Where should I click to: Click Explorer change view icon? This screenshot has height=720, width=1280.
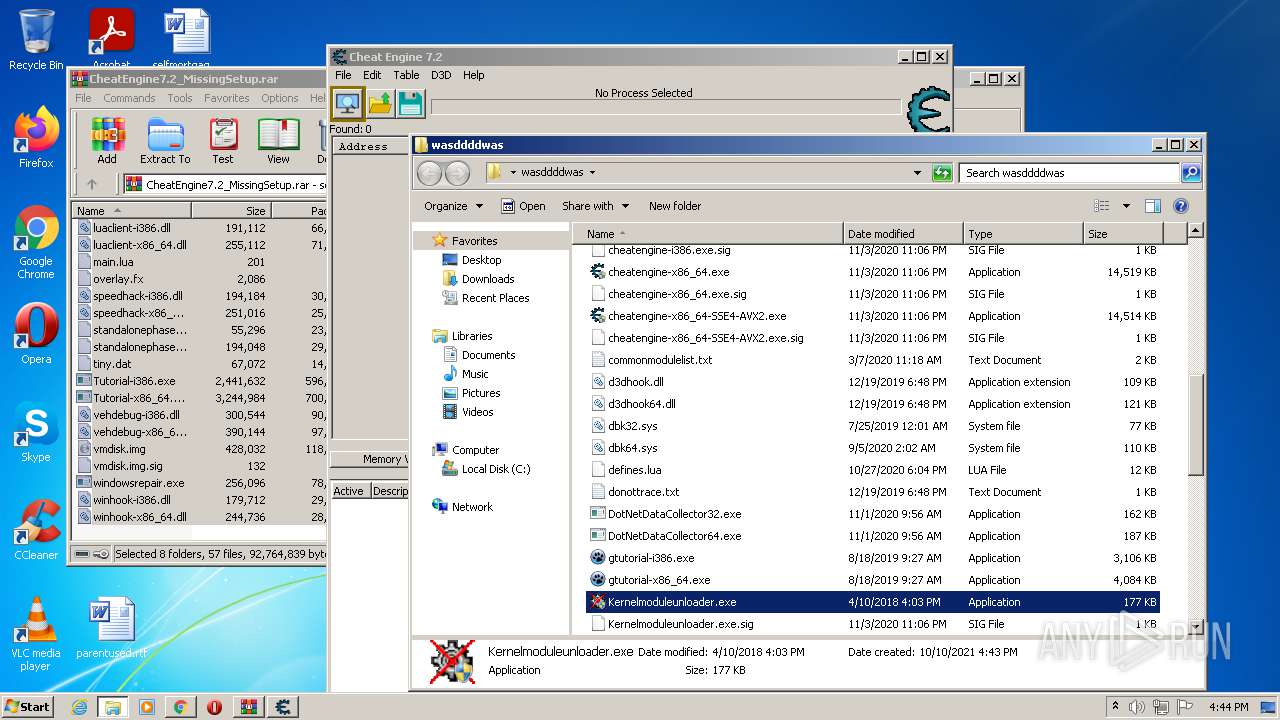(x=1101, y=206)
